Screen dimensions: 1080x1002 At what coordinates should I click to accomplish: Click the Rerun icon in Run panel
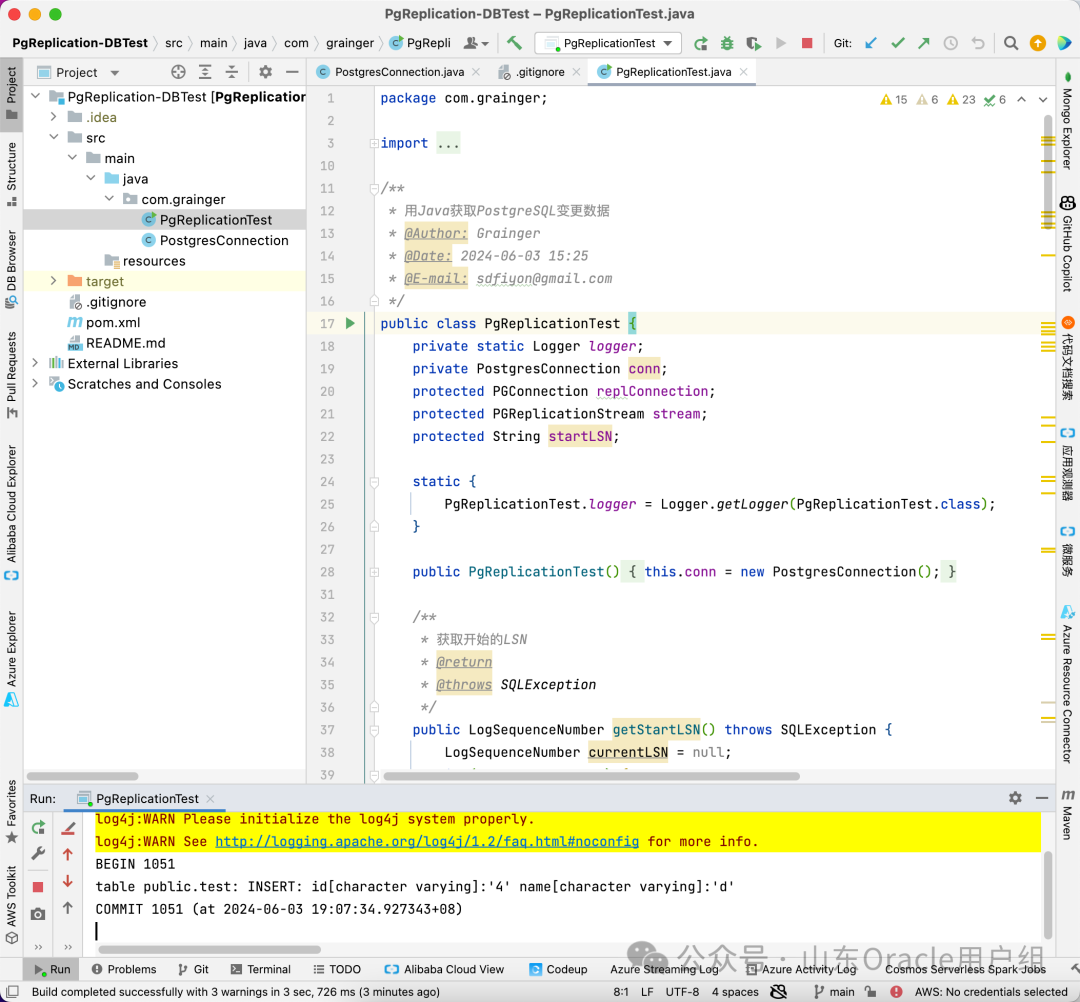[x=38, y=827]
